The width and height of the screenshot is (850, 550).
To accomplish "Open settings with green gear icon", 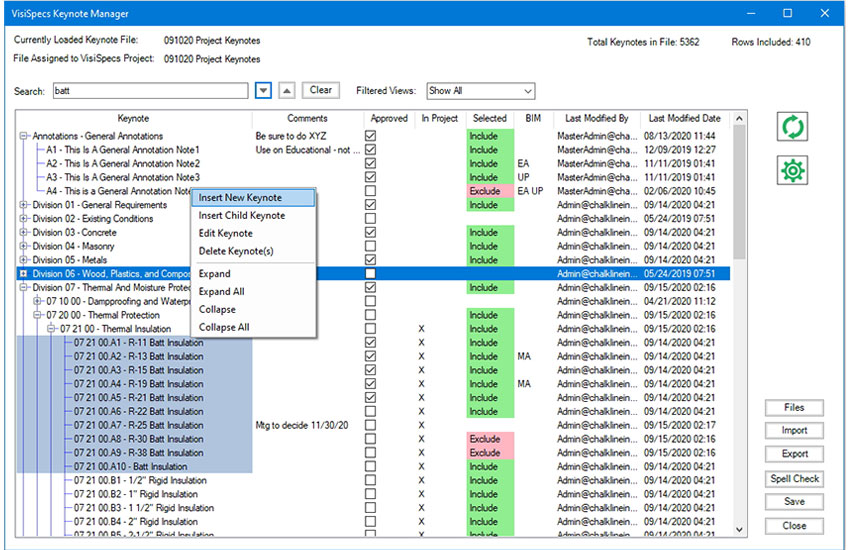I will [x=792, y=170].
